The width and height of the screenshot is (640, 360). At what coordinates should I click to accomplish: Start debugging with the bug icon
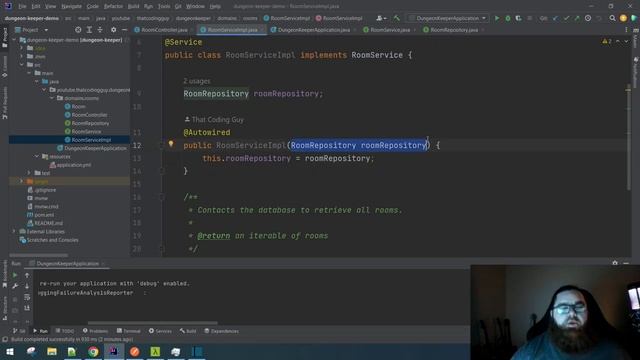508,18
